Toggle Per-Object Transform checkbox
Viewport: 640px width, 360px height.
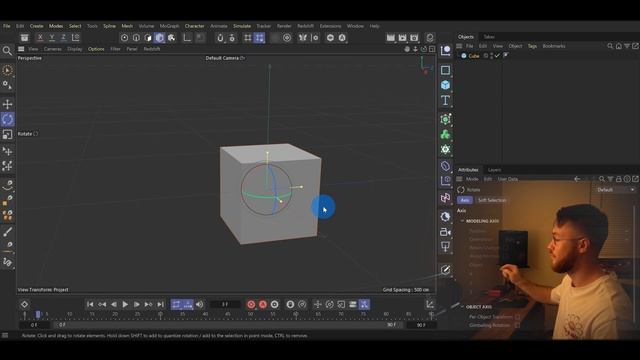click(x=518, y=317)
